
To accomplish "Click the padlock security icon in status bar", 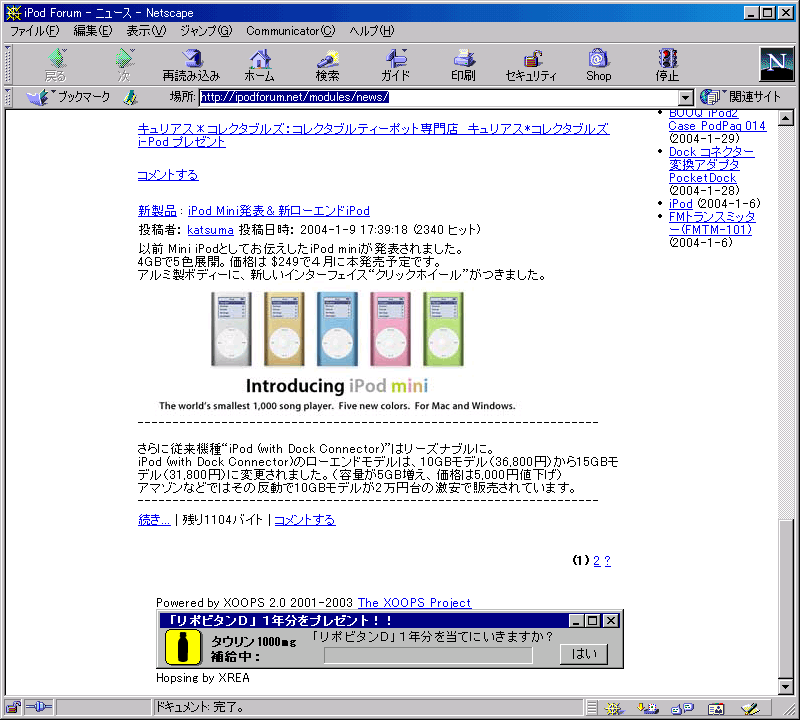I will pos(13,707).
